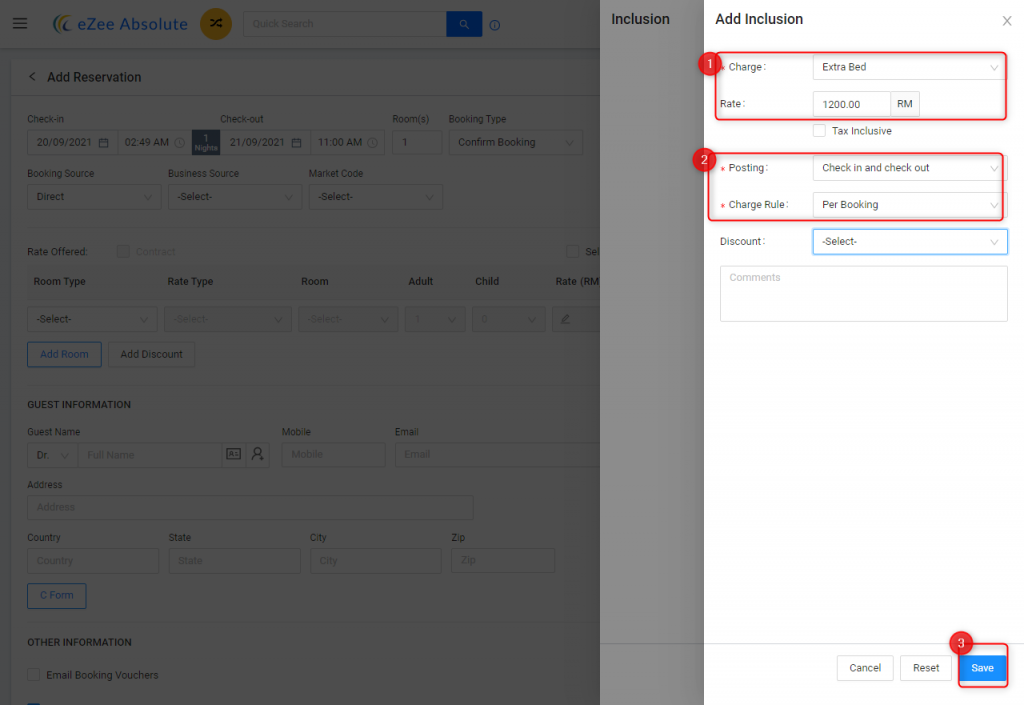Click the City input field
The image size is (1024, 705).
[x=376, y=561]
